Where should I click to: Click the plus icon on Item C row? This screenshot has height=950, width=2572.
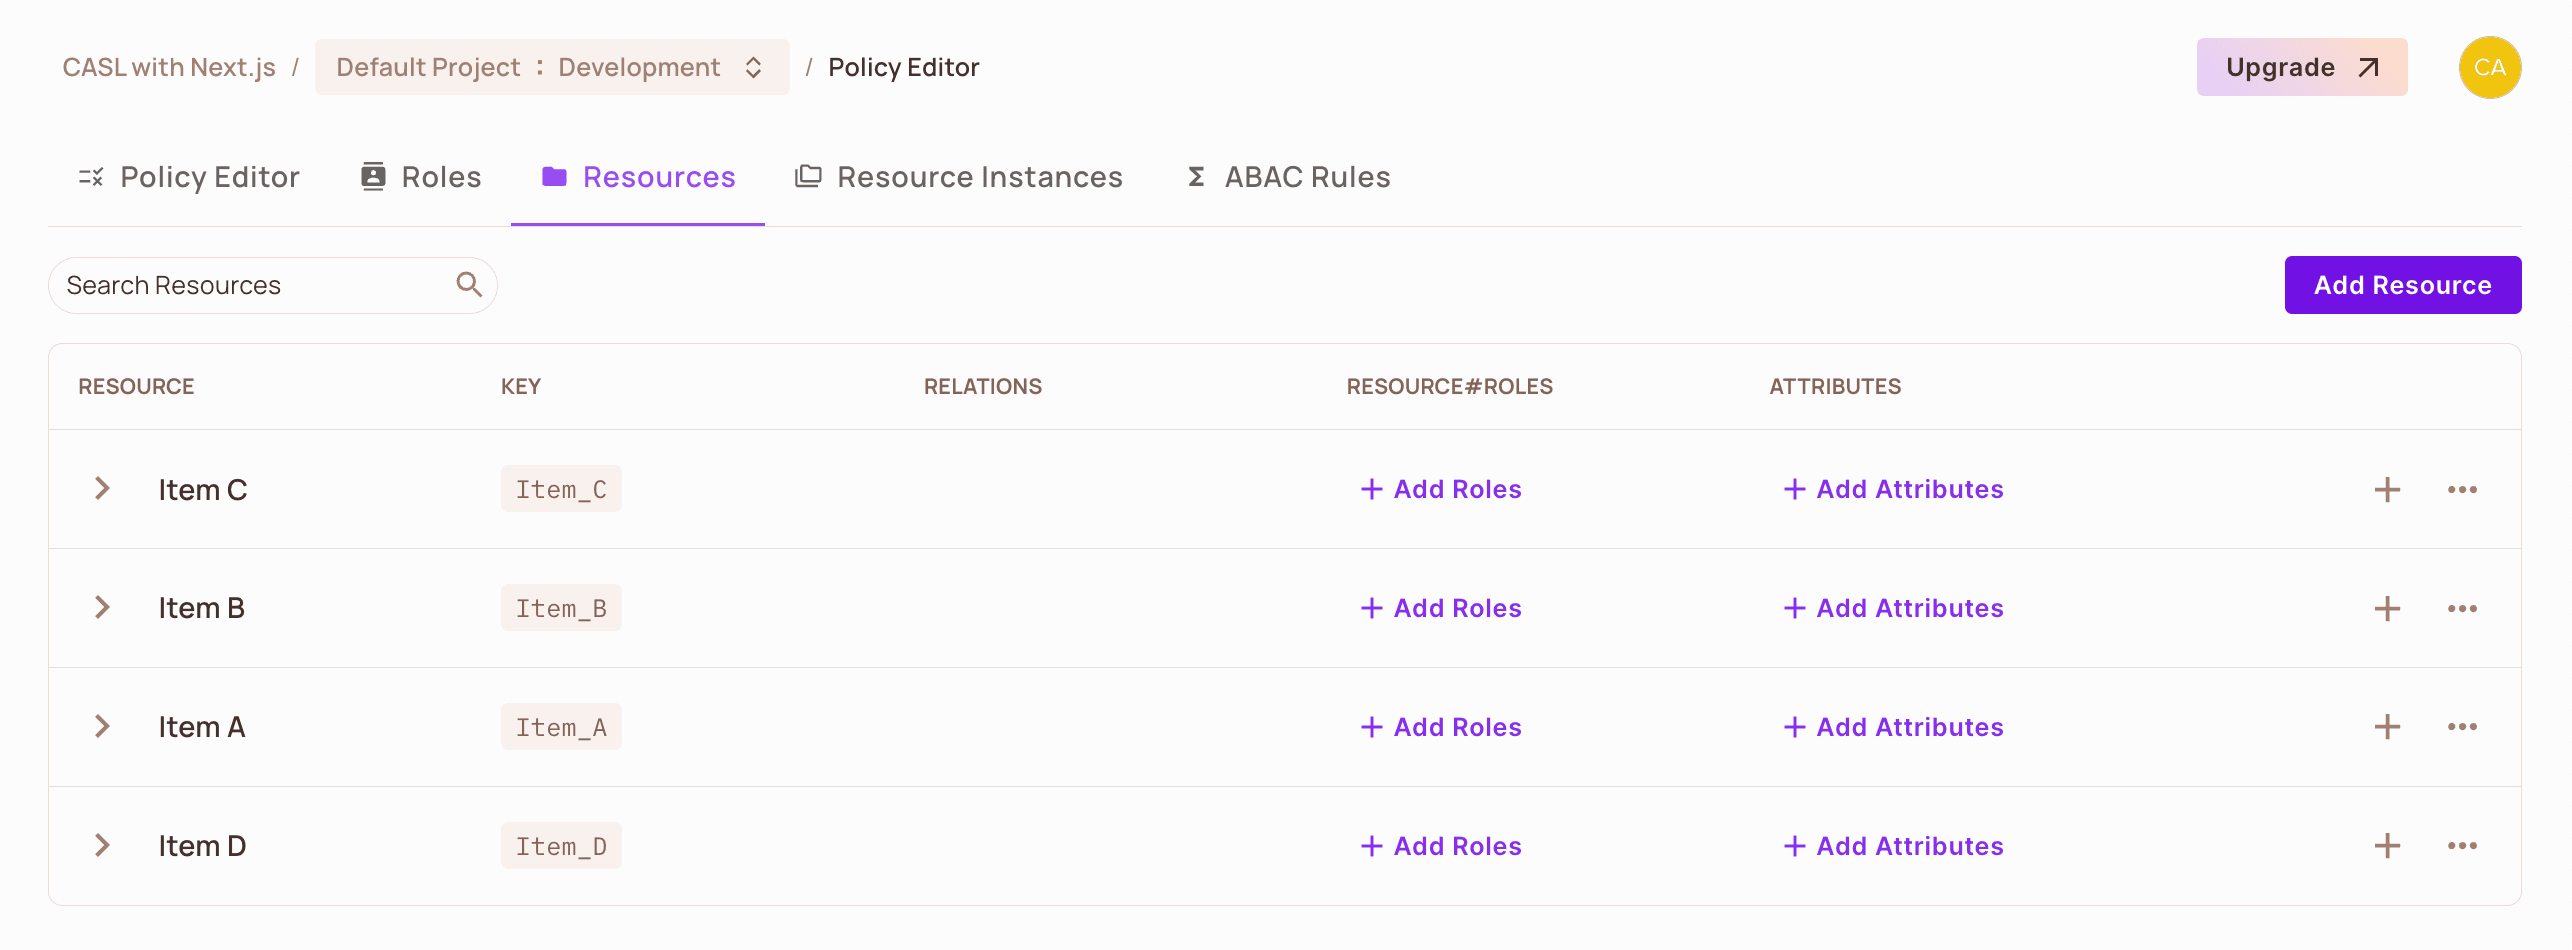click(x=2387, y=489)
